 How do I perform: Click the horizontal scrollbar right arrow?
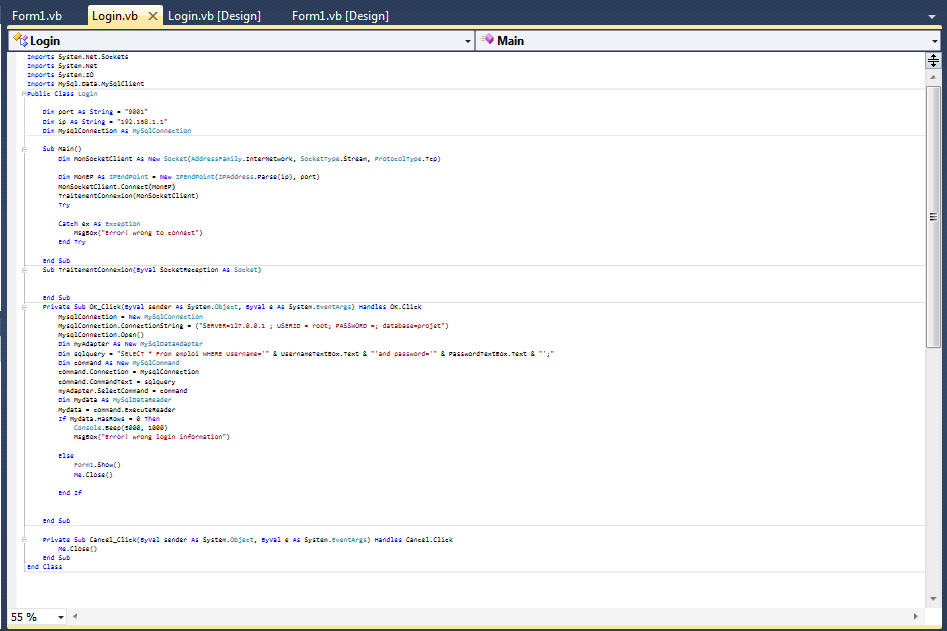pos(917,616)
